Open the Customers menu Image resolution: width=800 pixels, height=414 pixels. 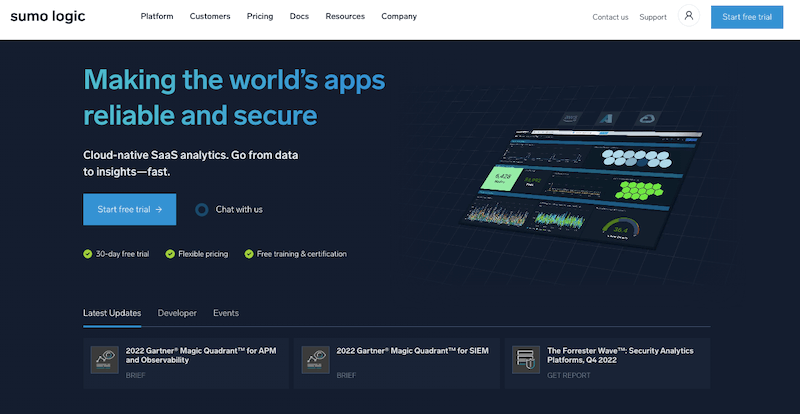tap(210, 16)
